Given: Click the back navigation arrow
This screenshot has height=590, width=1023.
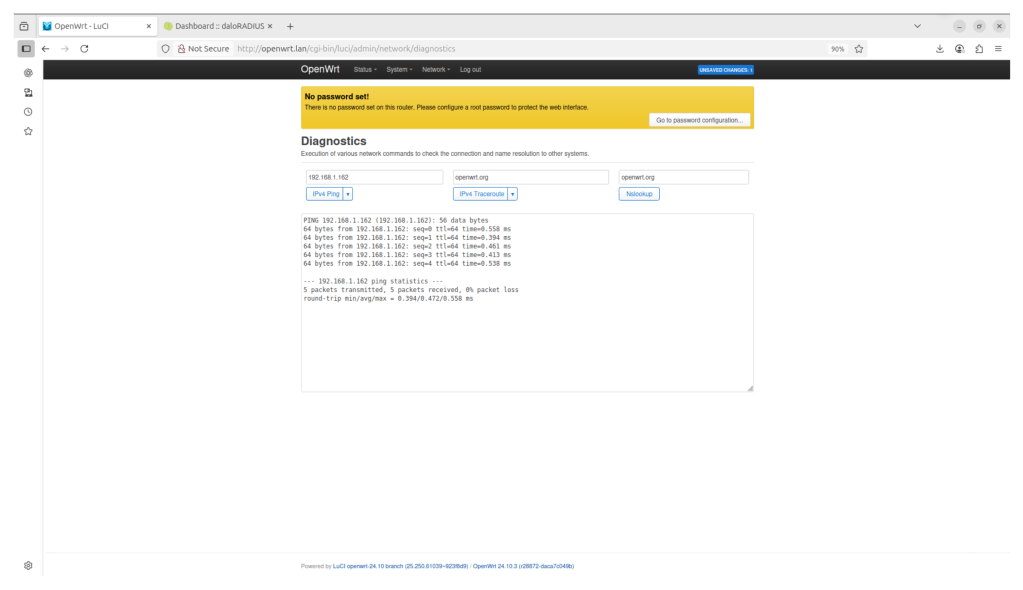Looking at the screenshot, I should tap(45, 48).
